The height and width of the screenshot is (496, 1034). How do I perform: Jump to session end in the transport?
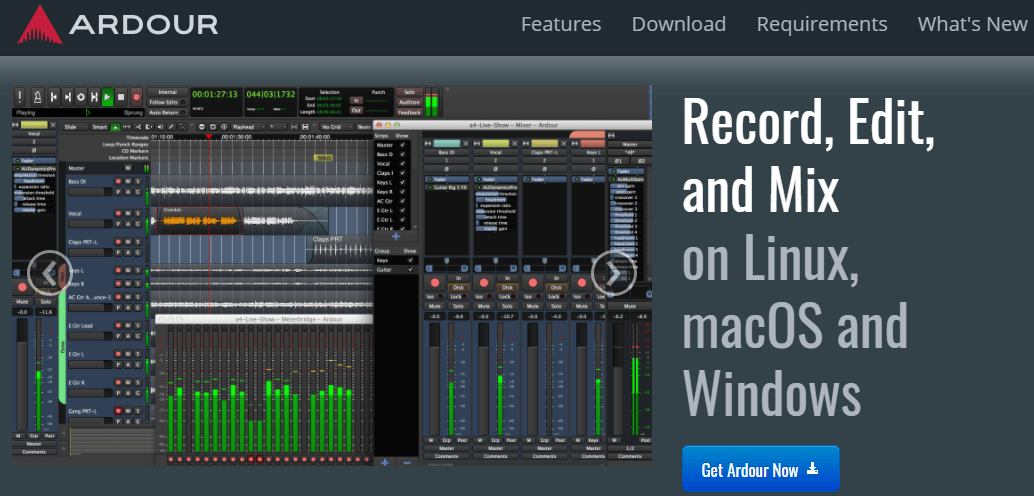click(68, 97)
